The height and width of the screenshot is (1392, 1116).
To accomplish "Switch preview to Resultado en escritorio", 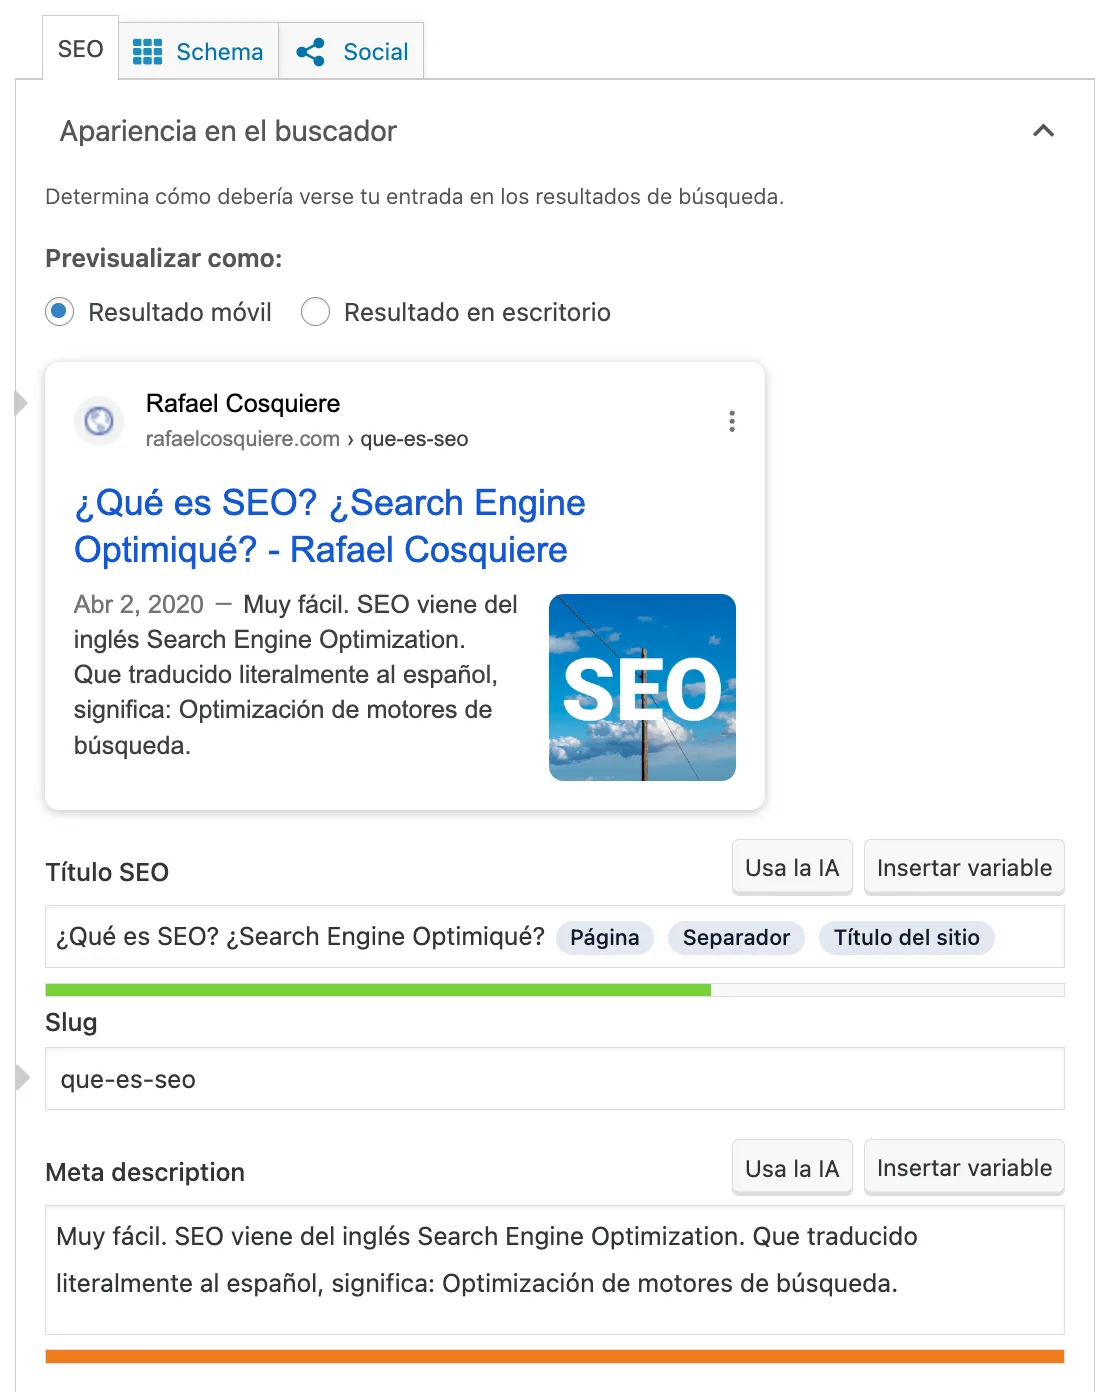I will (x=315, y=312).
